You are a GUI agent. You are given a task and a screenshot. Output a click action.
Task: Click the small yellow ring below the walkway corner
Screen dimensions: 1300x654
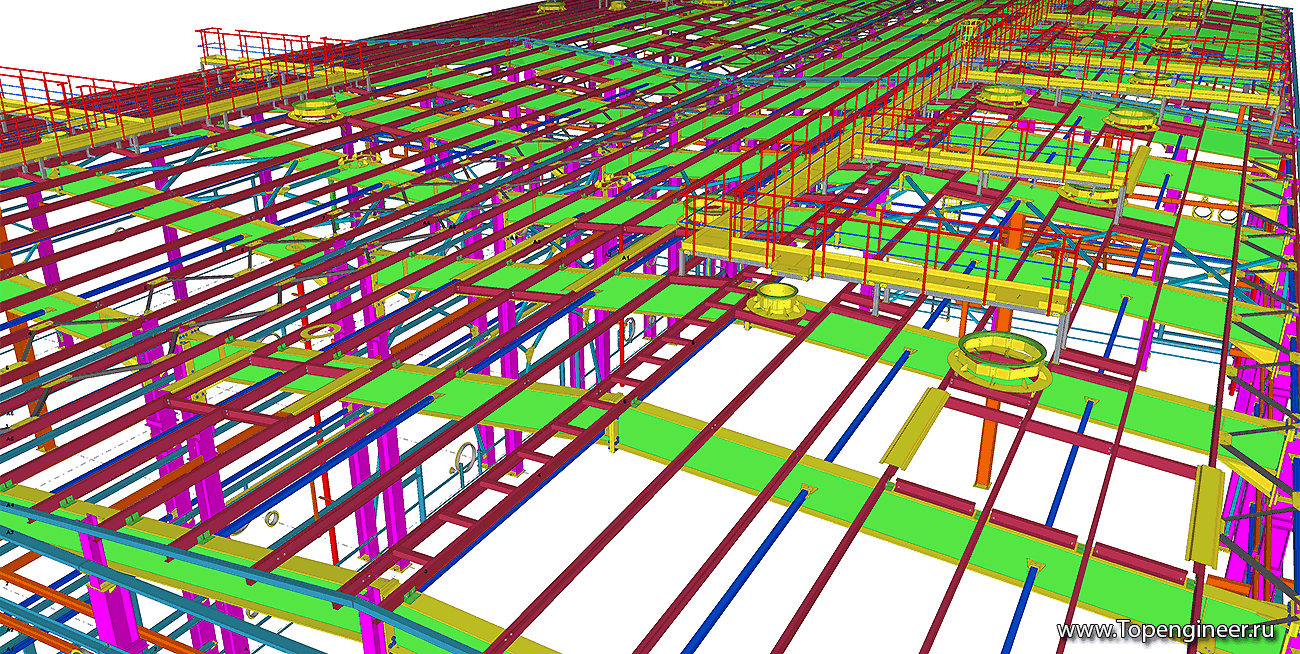[775, 301]
